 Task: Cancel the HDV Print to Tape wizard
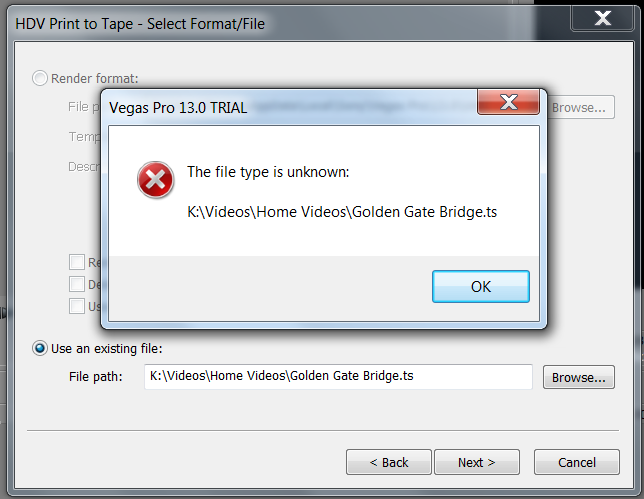point(577,462)
